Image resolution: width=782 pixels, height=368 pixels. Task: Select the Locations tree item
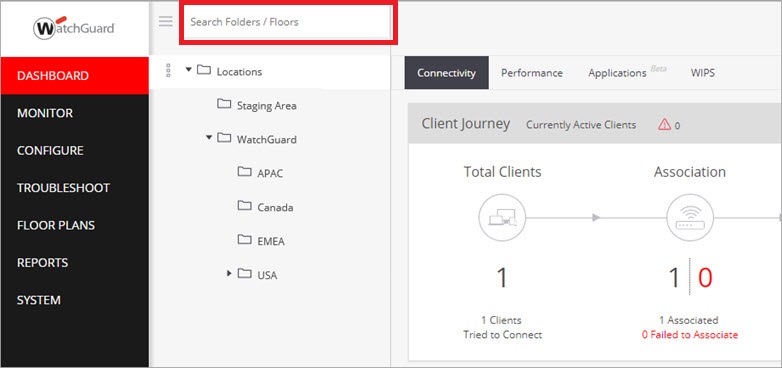[x=239, y=72]
